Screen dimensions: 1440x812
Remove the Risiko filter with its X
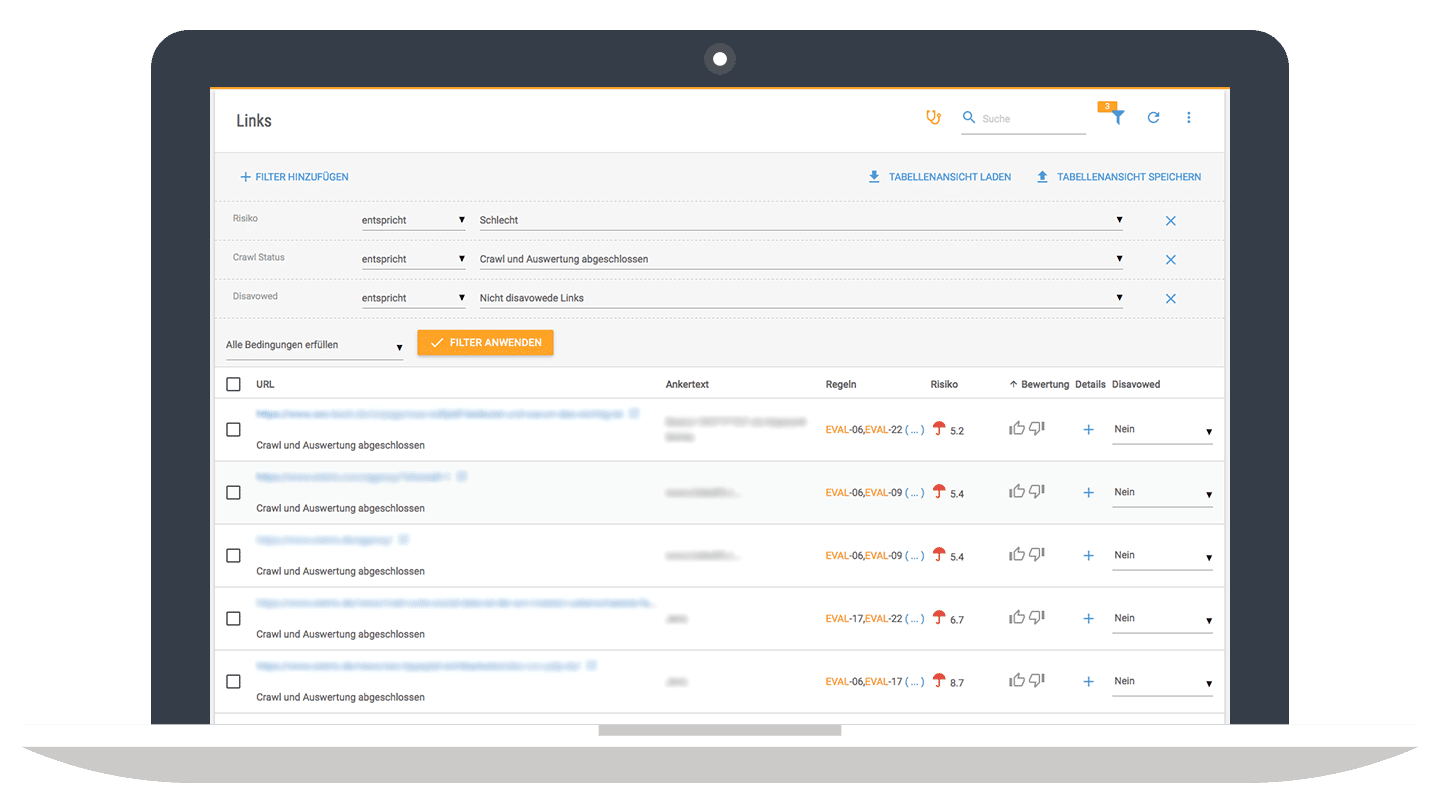(1171, 221)
